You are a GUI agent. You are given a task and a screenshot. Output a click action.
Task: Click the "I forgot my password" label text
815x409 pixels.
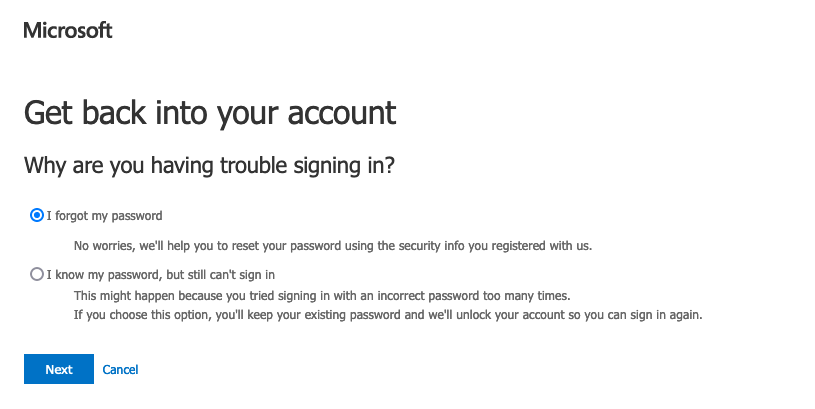[x=104, y=215]
